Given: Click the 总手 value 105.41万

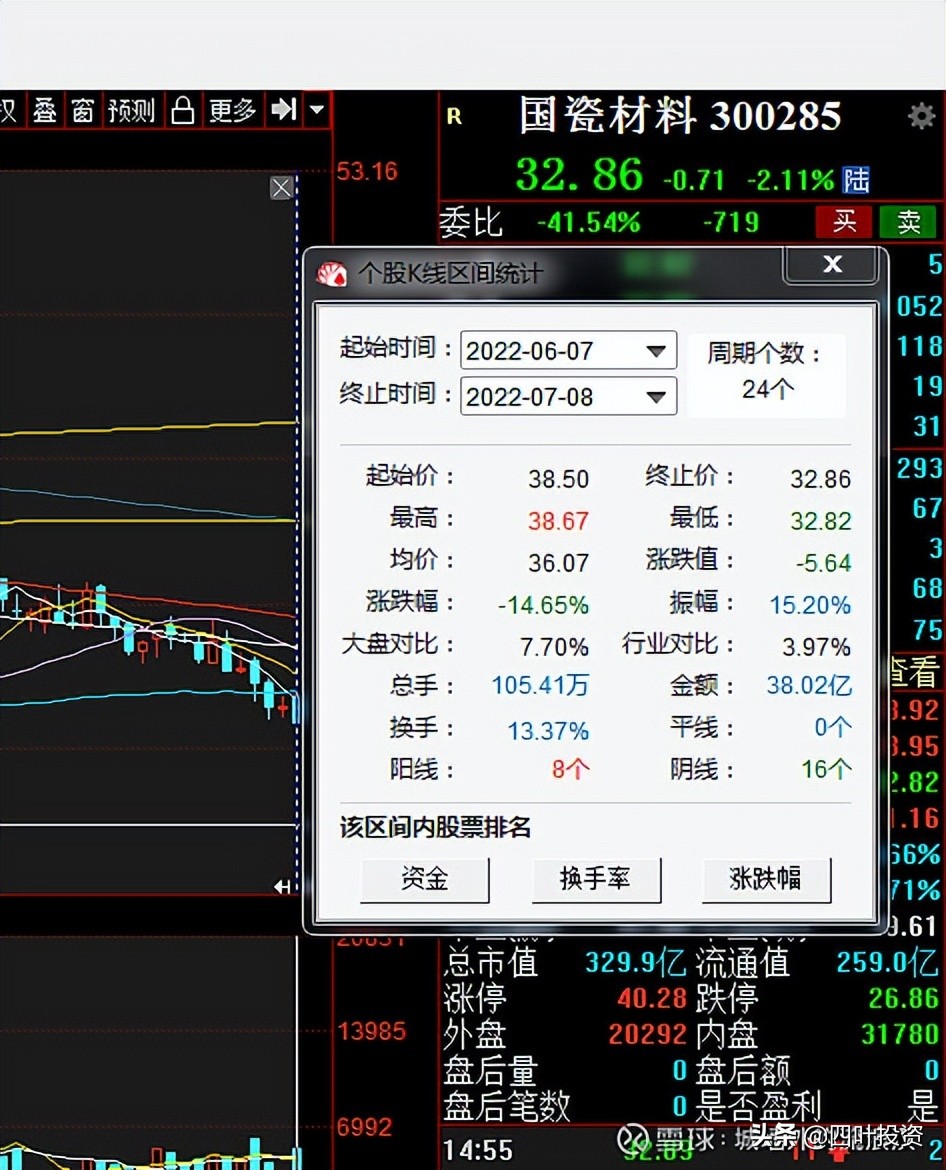Looking at the screenshot, I should (x=540, y=685).
